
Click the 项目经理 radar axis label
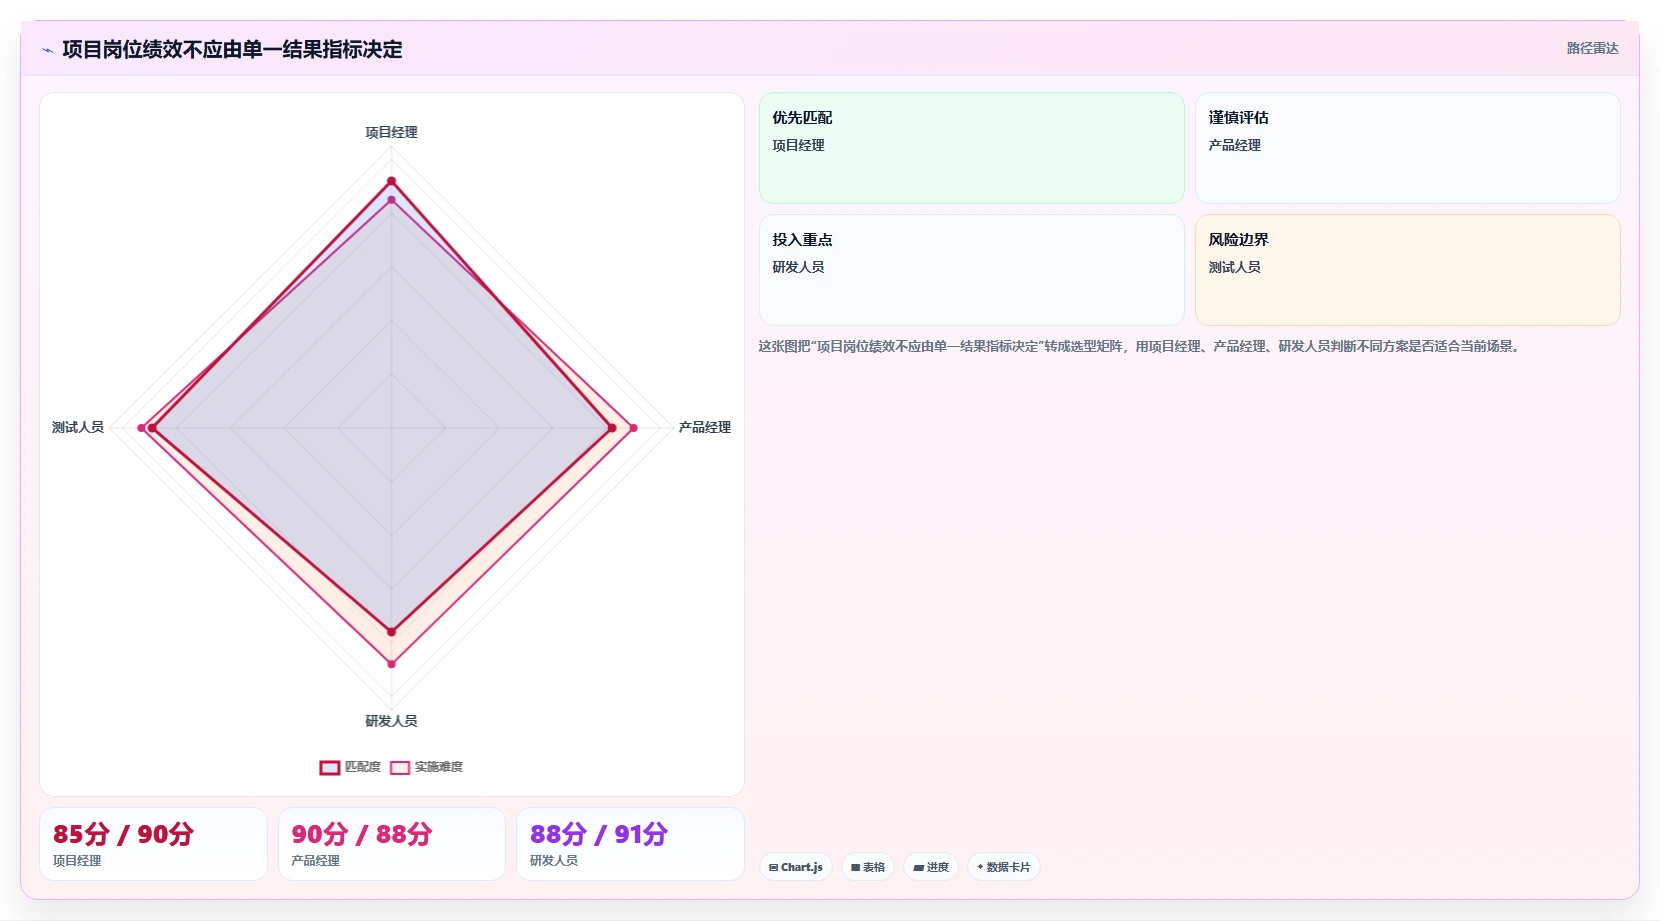click(391, 132)
